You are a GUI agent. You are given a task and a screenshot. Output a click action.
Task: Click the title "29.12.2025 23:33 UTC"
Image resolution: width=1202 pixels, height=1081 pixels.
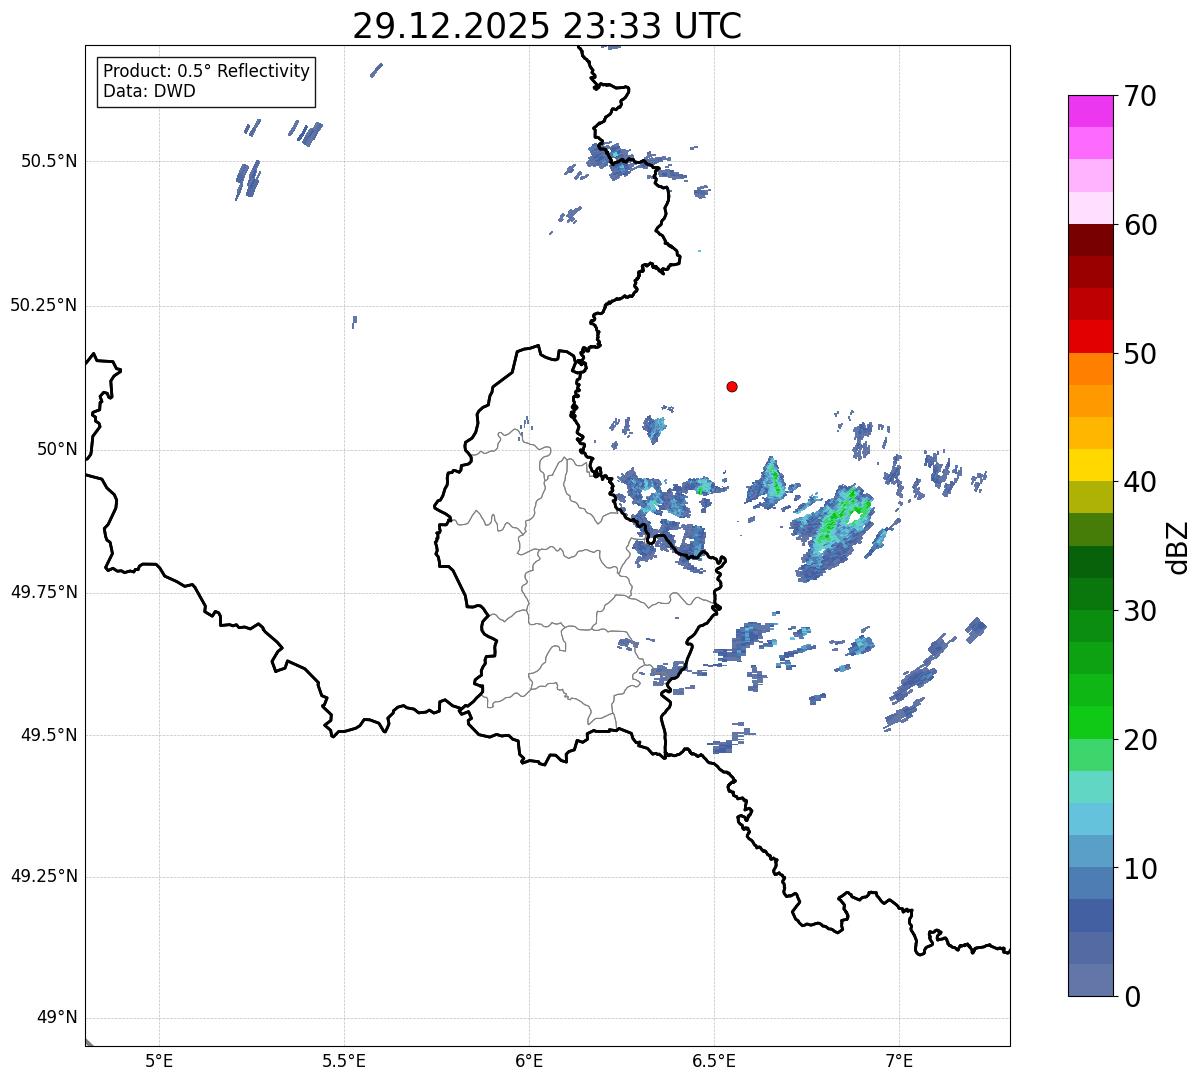547,26
